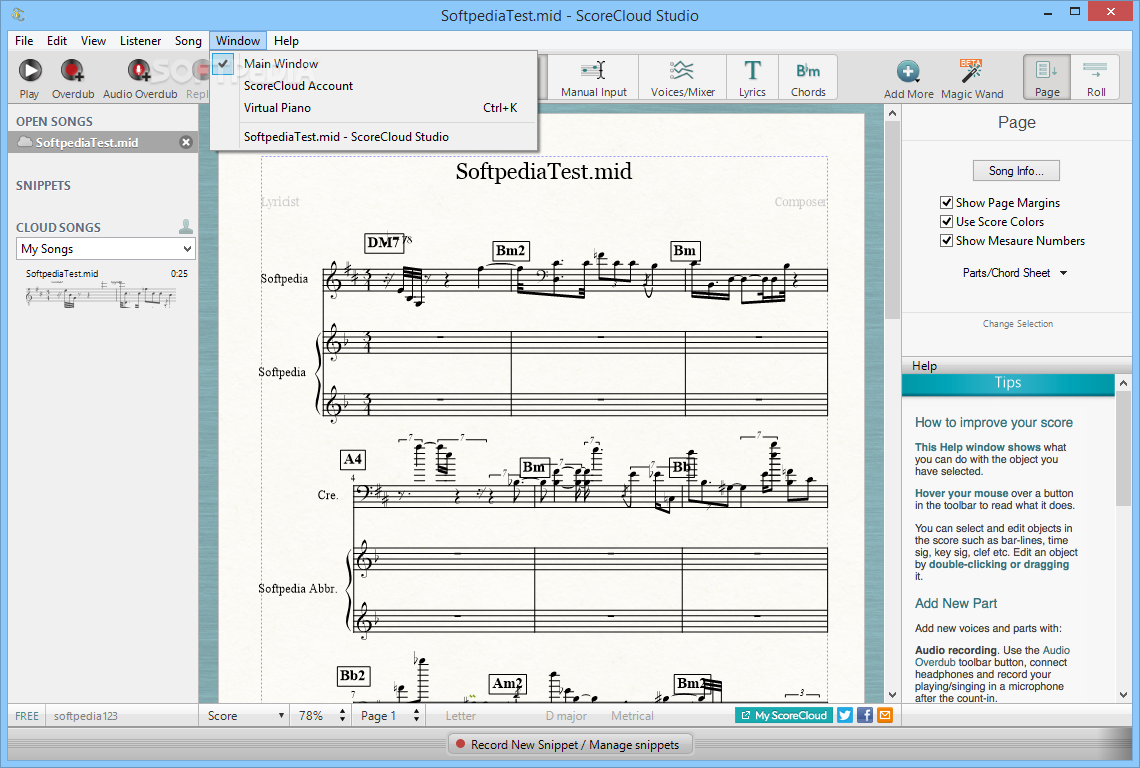Toggle Show Page Margins checkbox
Screen dimensions: 1140x768
(x=947, y=202)
